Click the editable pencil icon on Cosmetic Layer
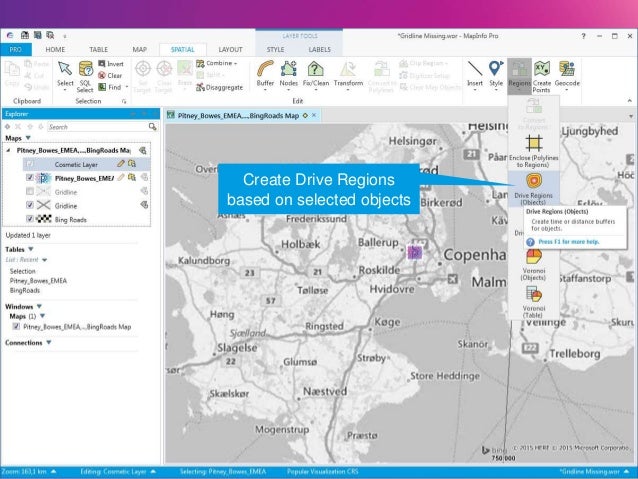Viewport: 638px width, 479px height. point(120,164)
